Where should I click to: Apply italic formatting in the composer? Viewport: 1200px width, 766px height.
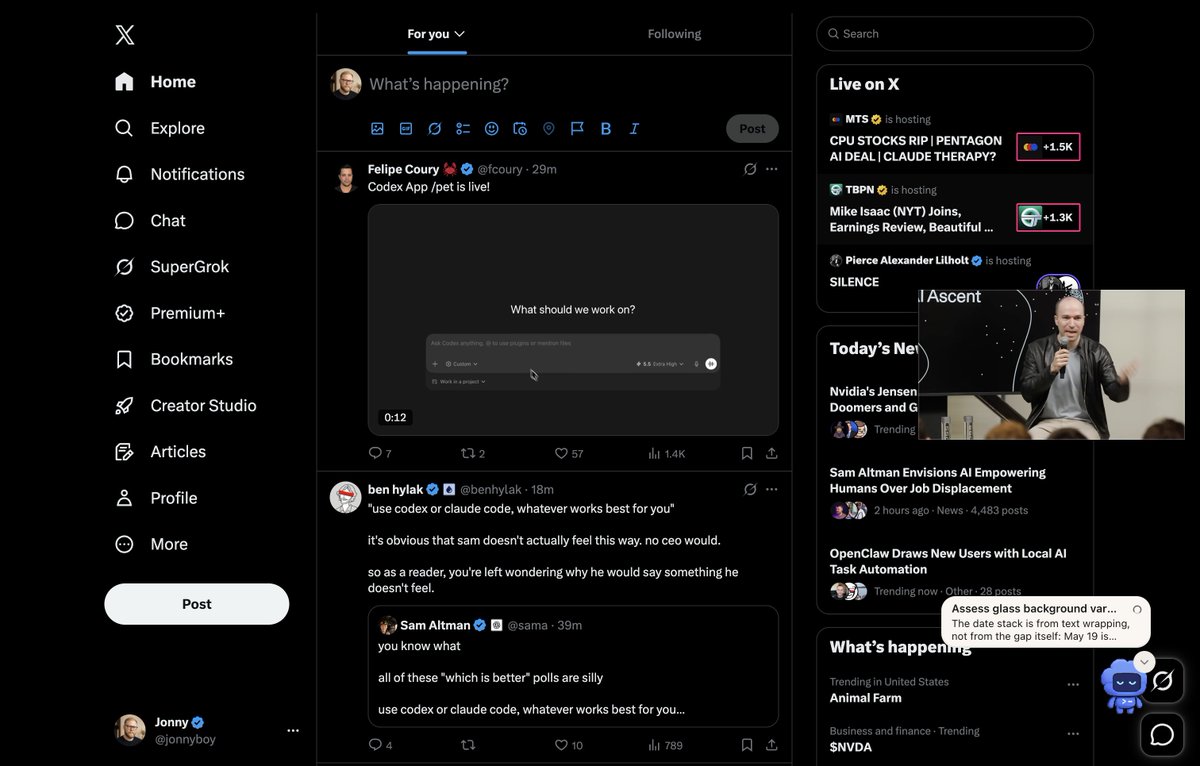click(634, 128)
